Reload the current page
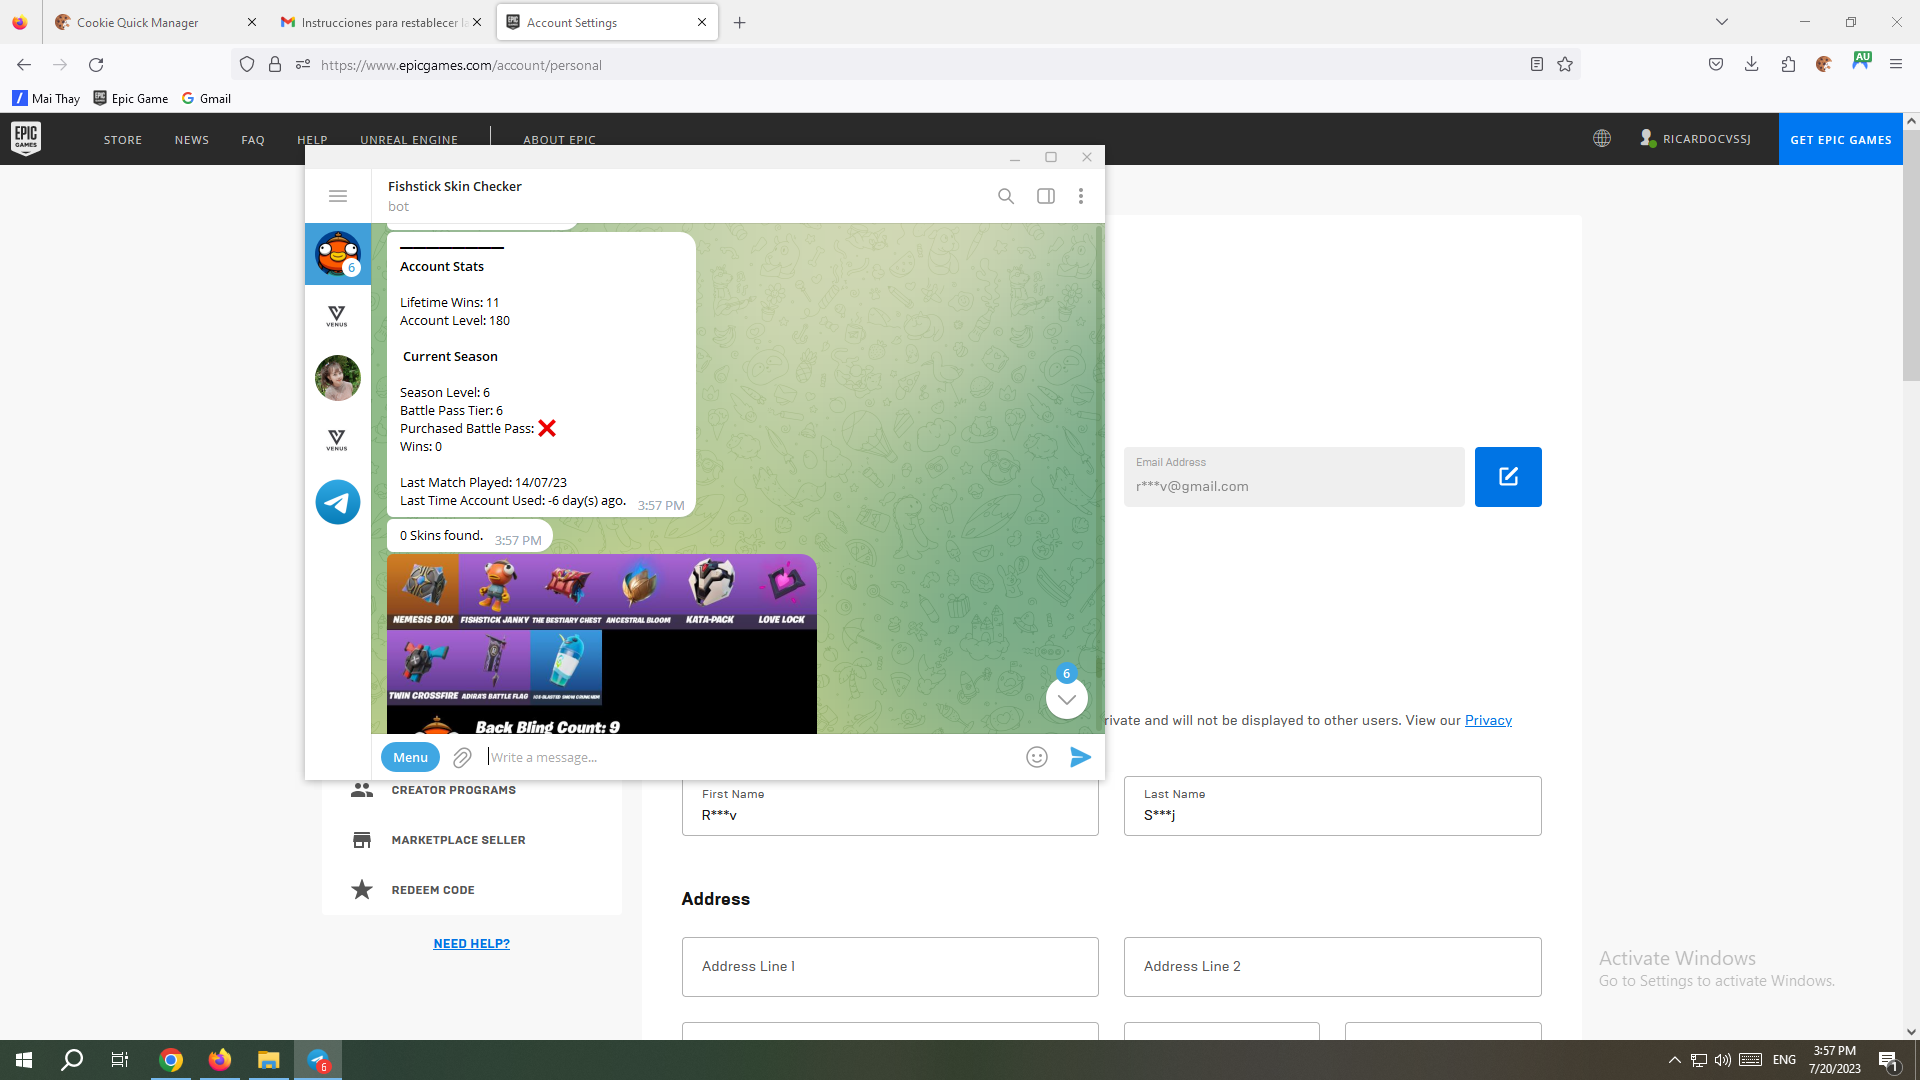This screenshot has height=1080, width=1920. click(96, 65)
